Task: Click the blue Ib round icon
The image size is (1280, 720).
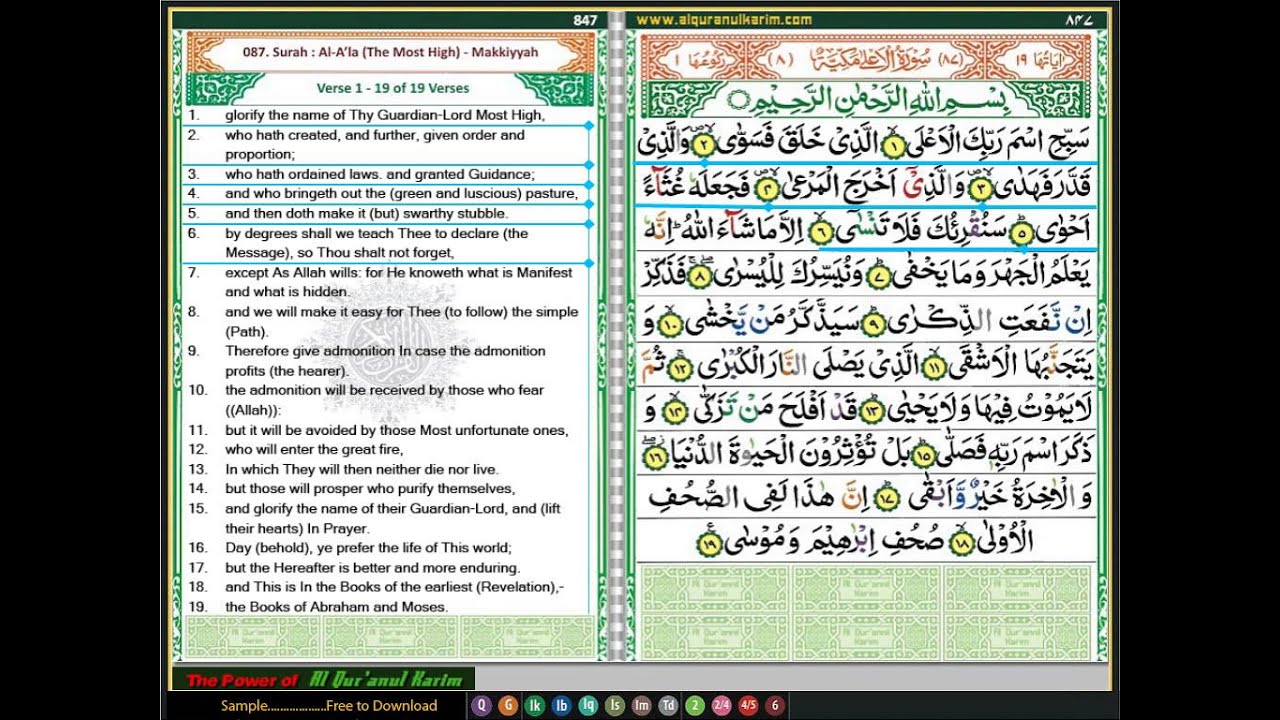Action: point(561,705)
